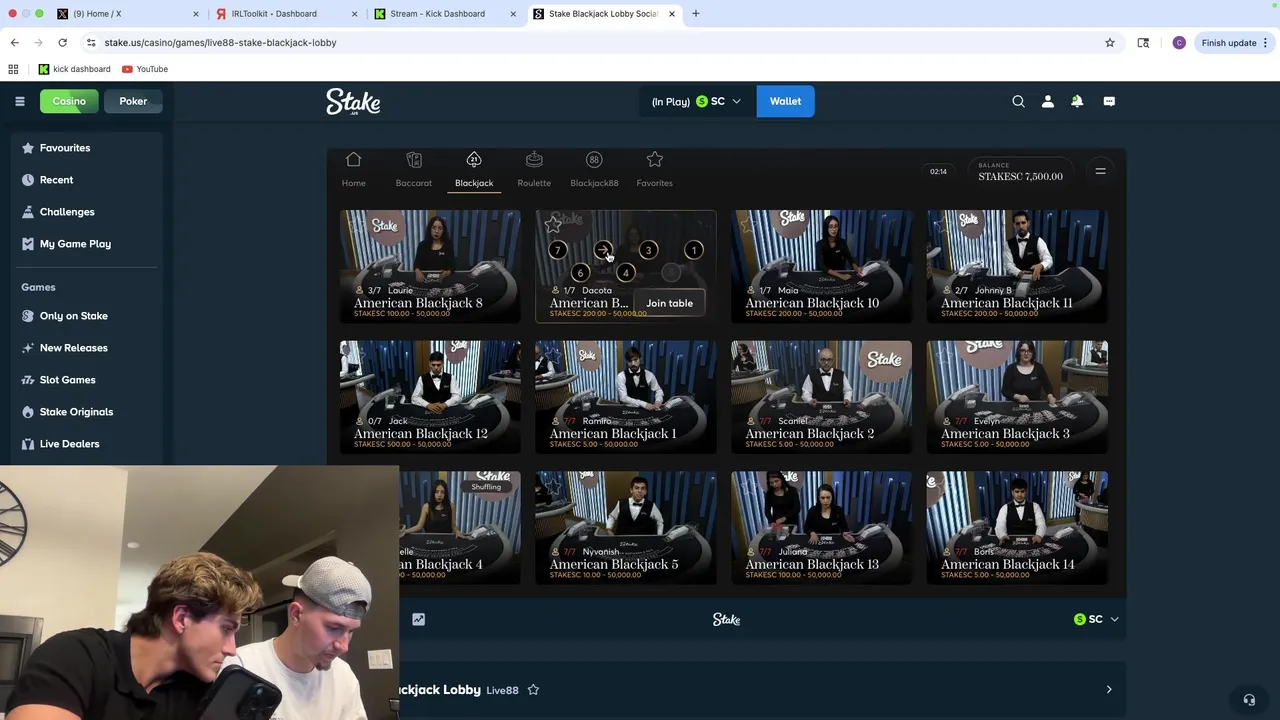Open American Blackjack 14 table
The height and width of the screenshot is (720, 1280).
(1017, 528)
